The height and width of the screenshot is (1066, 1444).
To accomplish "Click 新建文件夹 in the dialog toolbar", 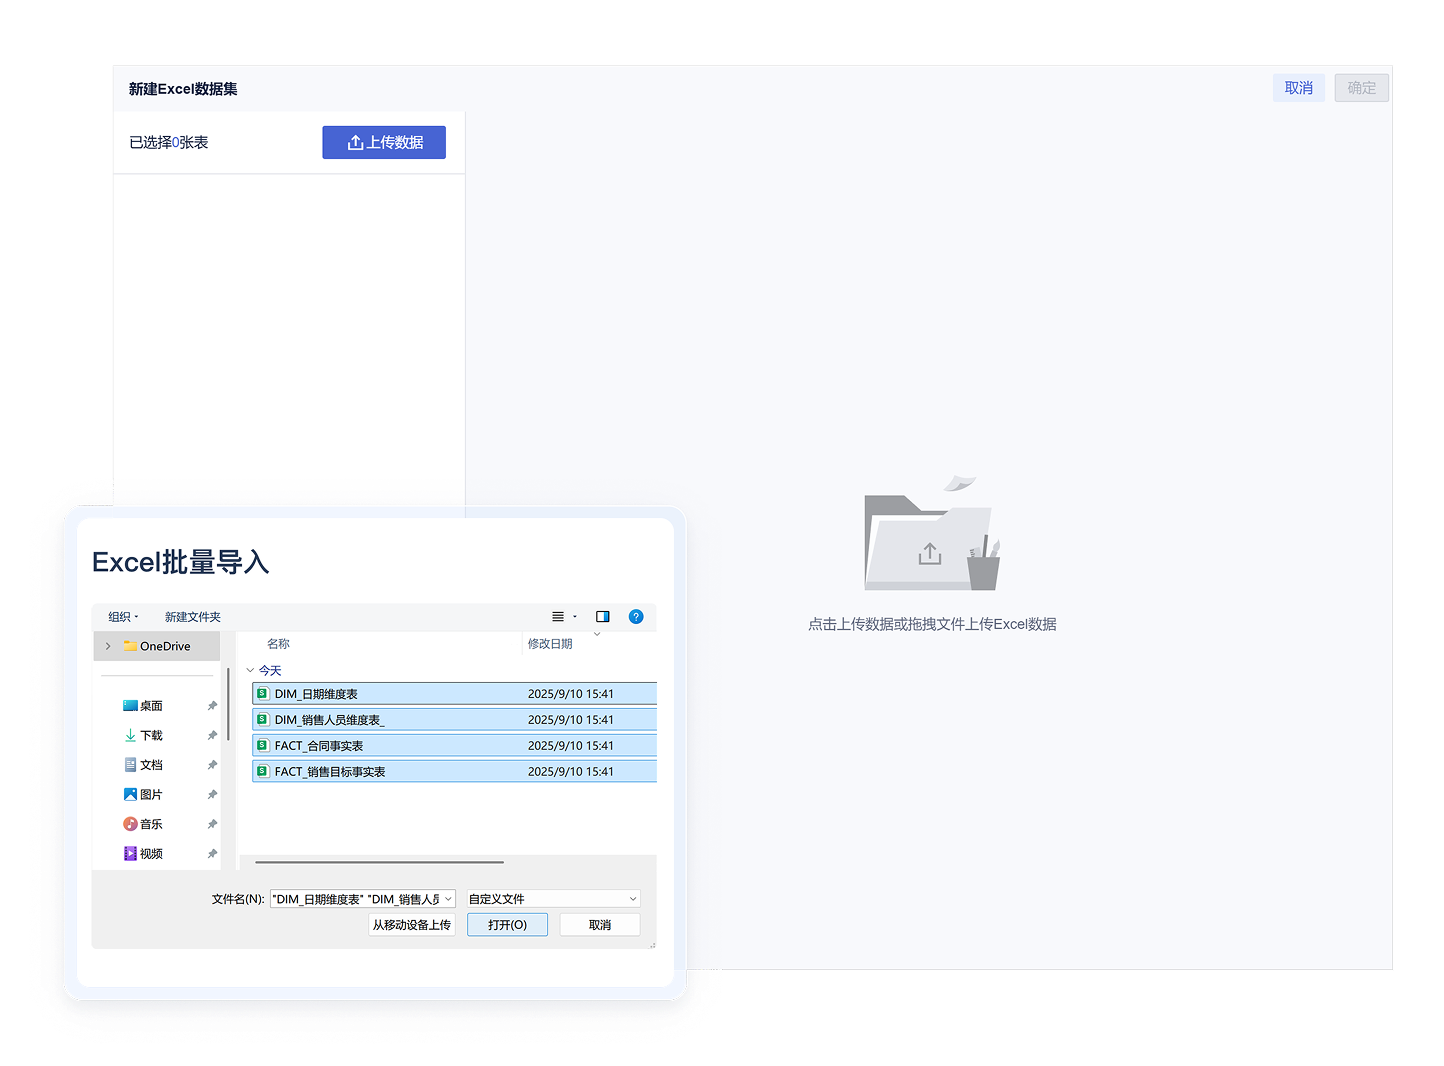I will 193,617.
